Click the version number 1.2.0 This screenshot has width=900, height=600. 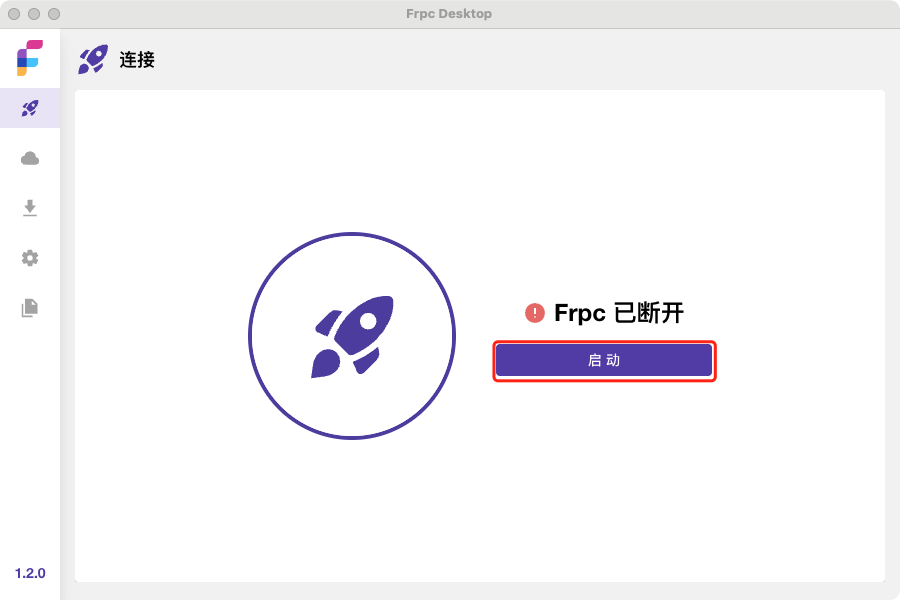30,573
